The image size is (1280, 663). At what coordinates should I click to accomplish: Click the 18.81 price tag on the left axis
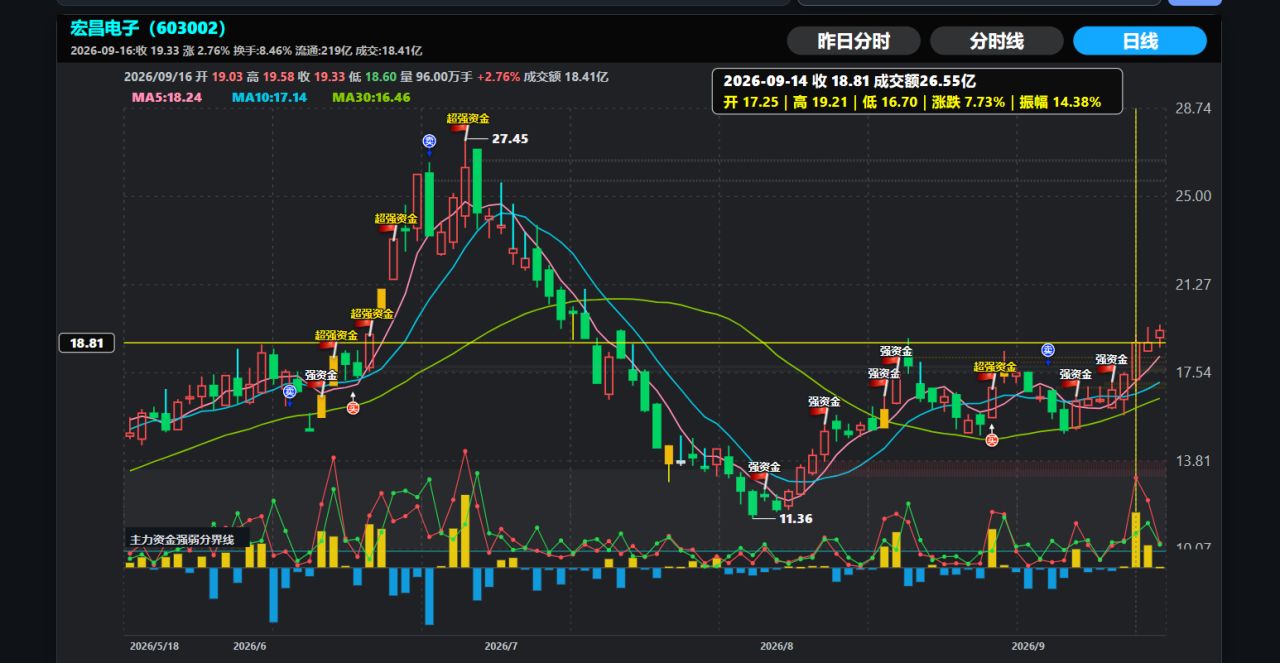87,343
